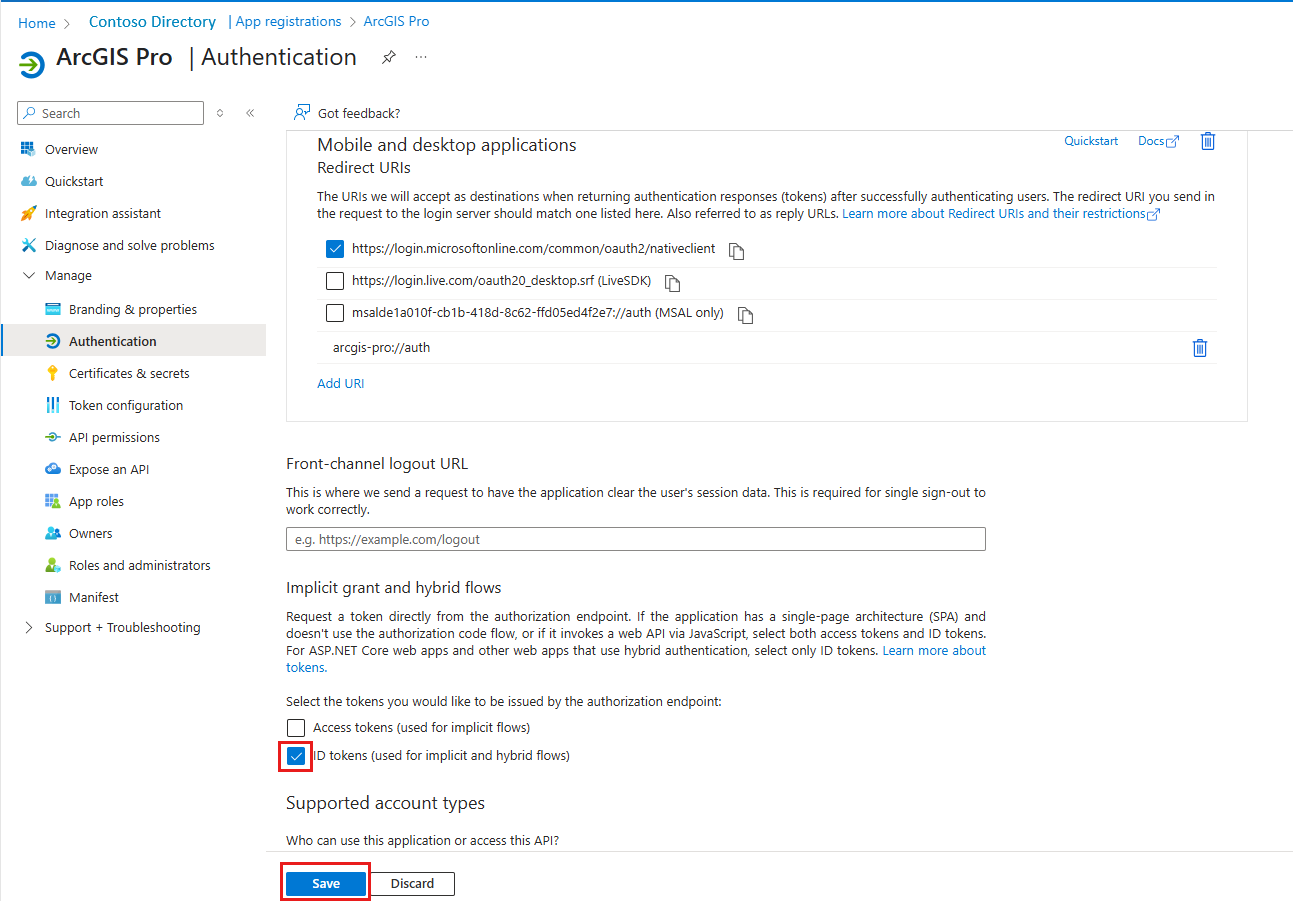Copy the msal MSAL only redirect URI

745,315
